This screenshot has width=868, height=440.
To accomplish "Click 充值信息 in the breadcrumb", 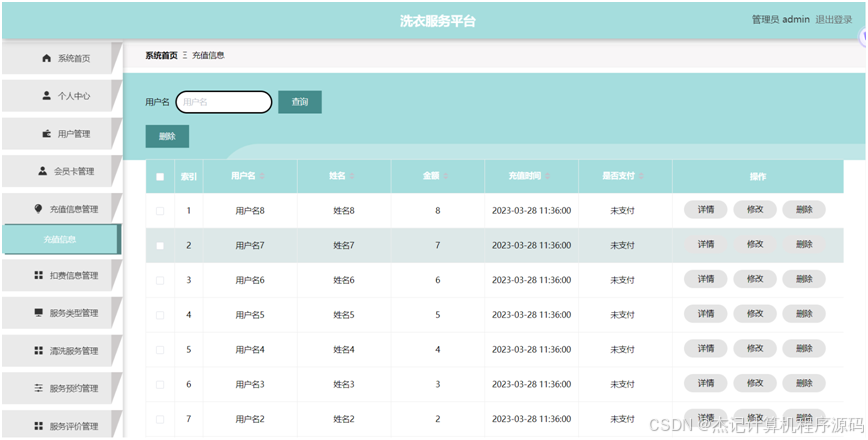I will [208, 55].
